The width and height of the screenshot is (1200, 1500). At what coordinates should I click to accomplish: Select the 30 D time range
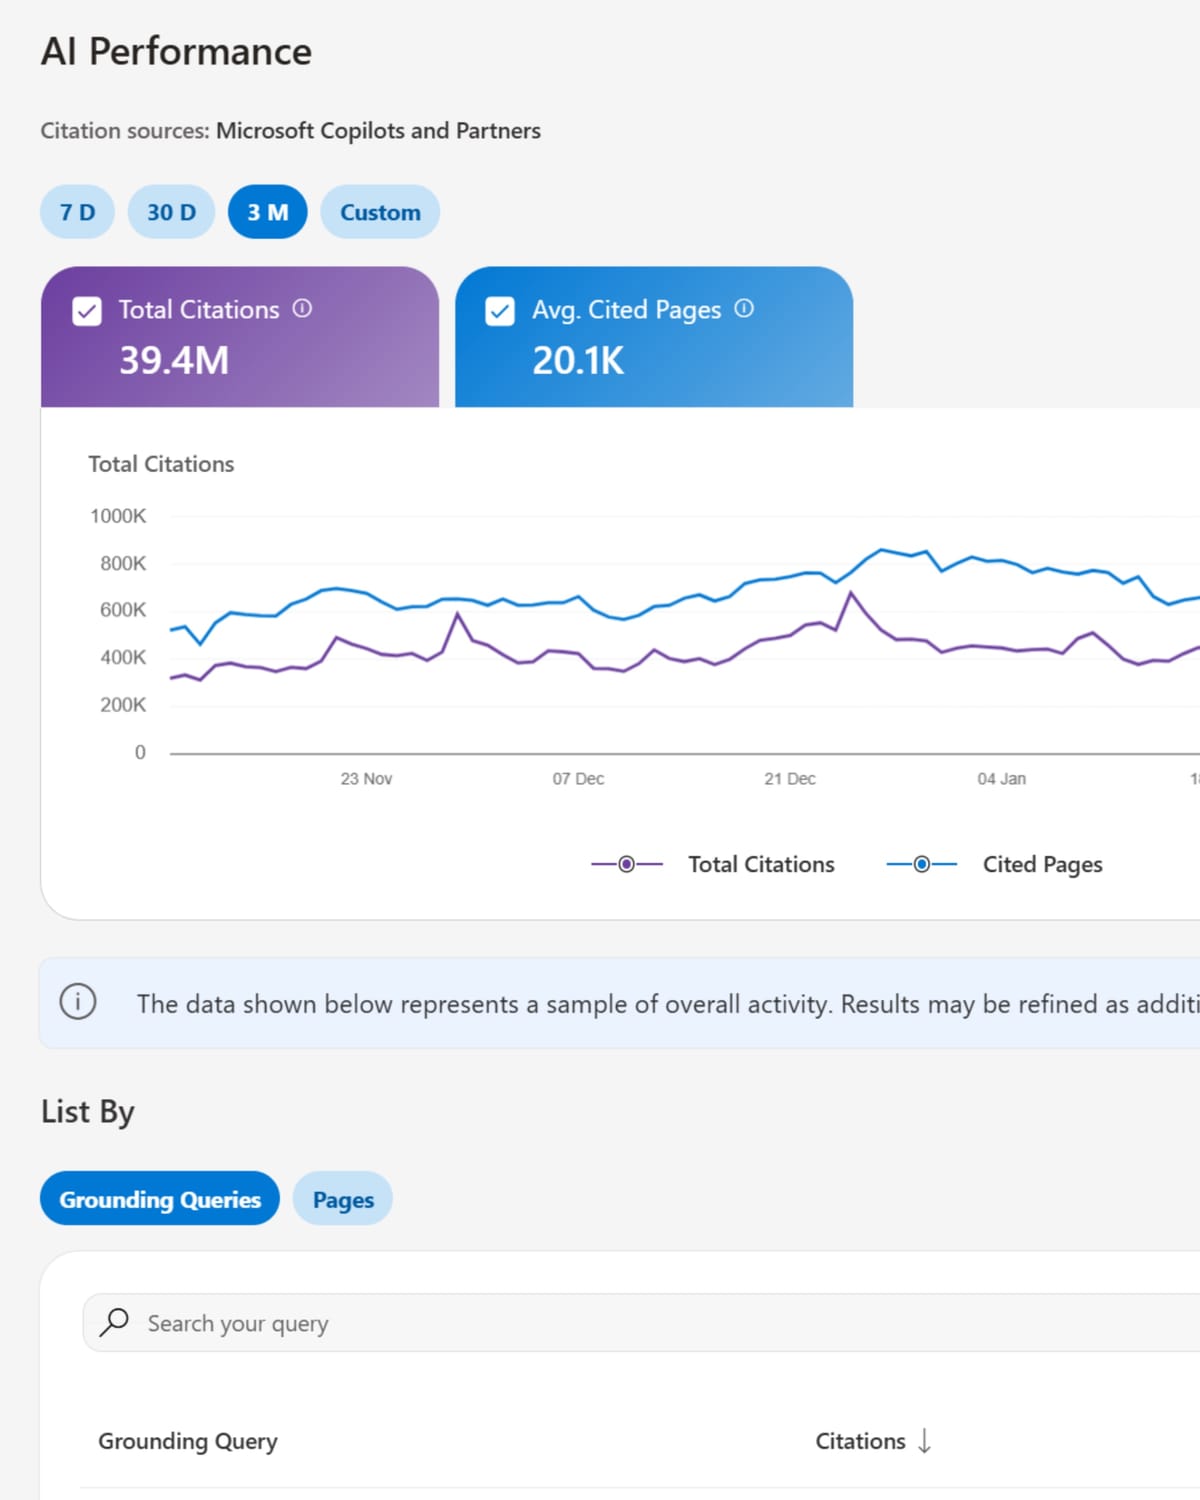[x=170, y=212]
